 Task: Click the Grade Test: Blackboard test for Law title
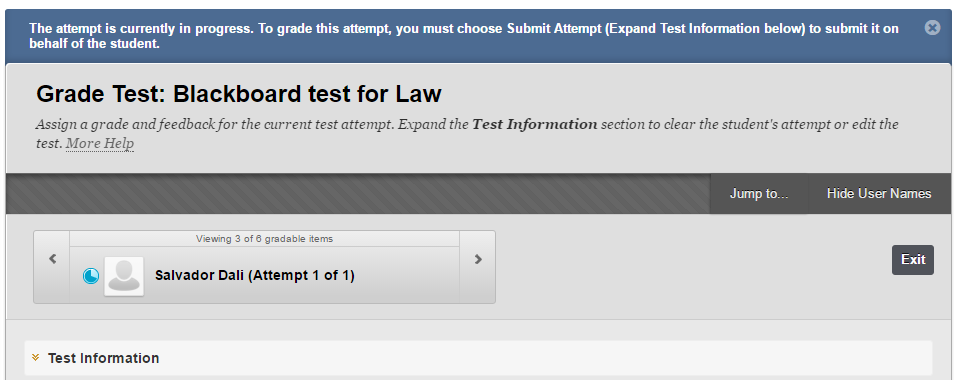click(239, 95)
